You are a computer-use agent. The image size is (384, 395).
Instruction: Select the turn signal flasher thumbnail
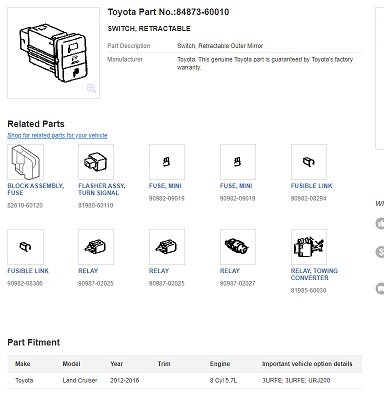[96, 162]
